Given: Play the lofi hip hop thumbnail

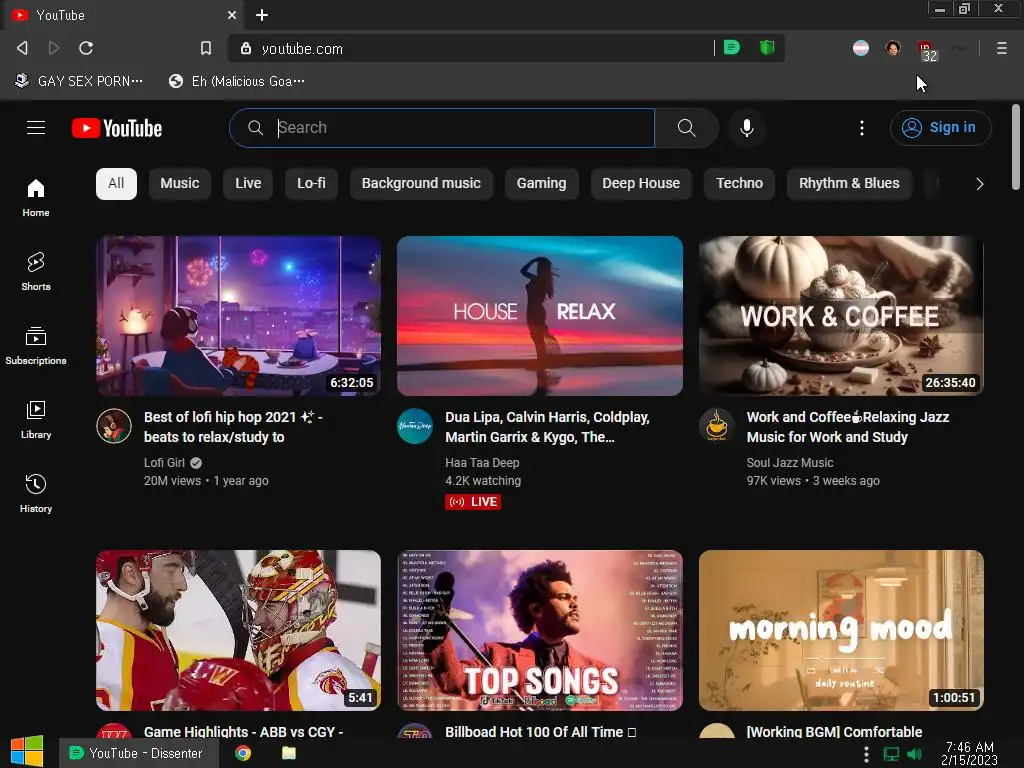Looking at the screenshot, I should point(238,316).
